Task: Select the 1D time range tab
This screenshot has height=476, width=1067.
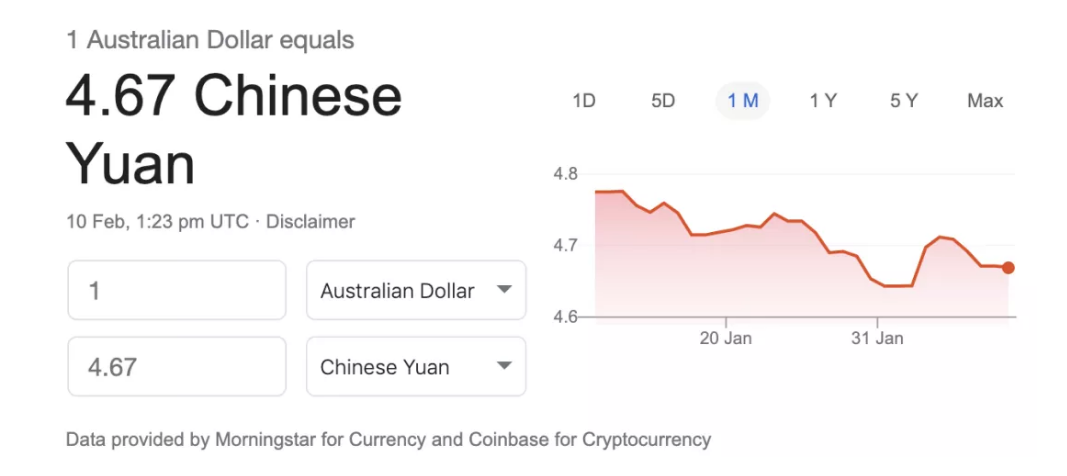Action: [584, 101]
